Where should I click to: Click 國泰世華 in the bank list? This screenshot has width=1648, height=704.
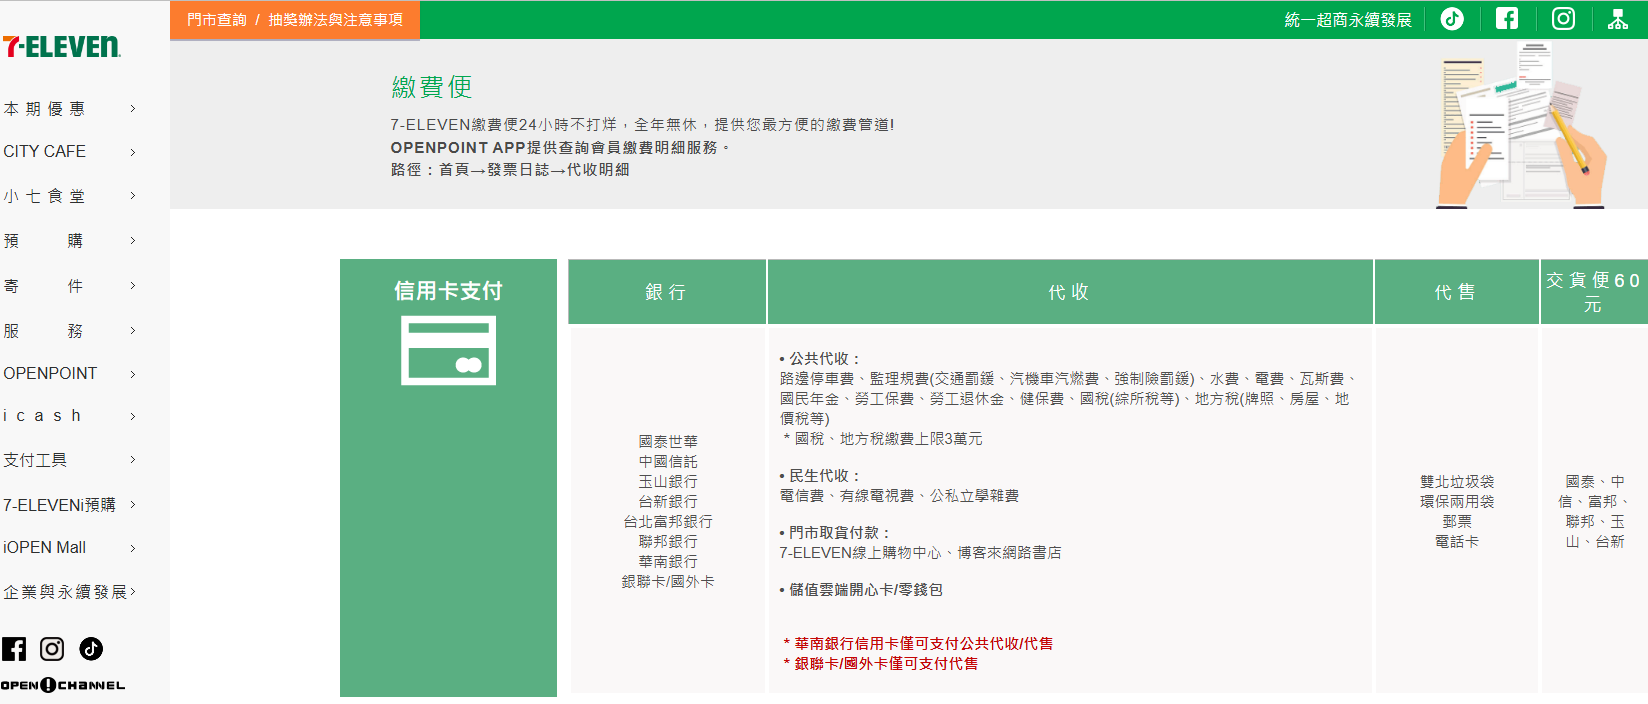(668, 441)
